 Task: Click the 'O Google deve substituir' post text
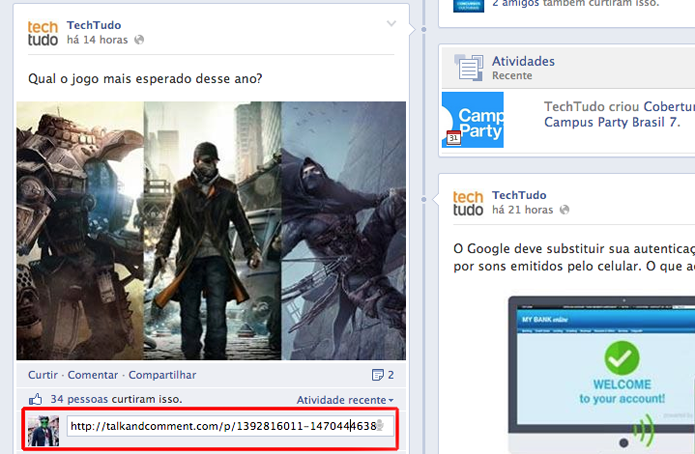[574, 257]
